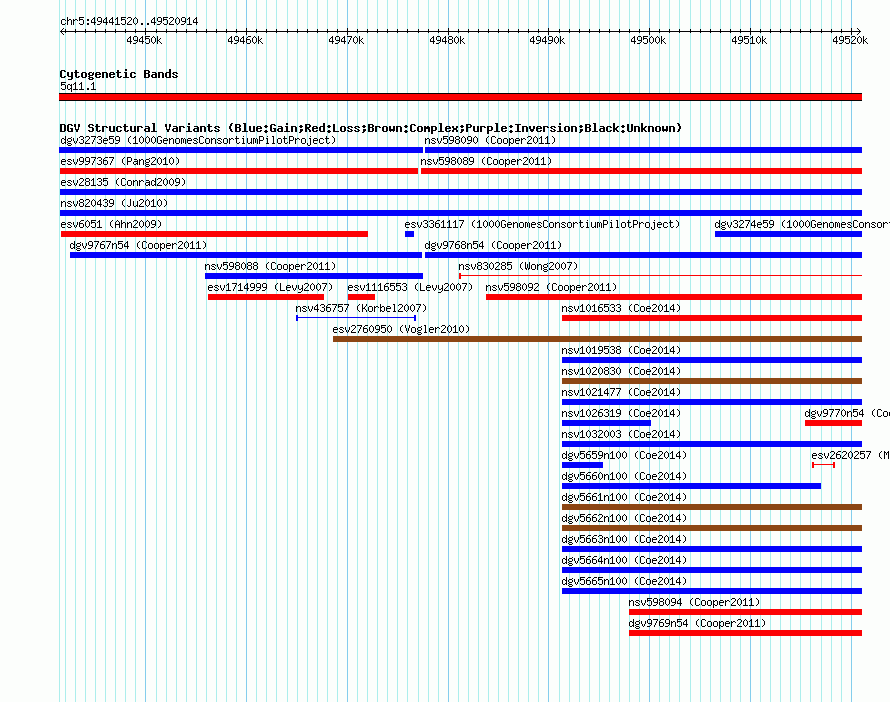Click the 49490k ruler position
890x702 pixels.
(x=547, y=40)
